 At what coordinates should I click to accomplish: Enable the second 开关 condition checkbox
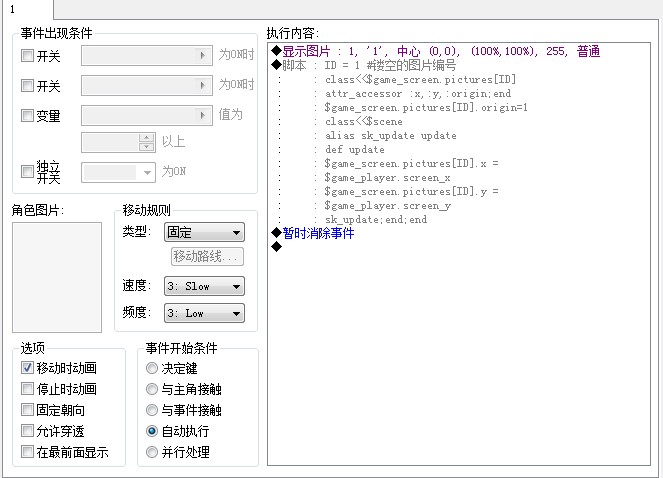coord(27,85)
